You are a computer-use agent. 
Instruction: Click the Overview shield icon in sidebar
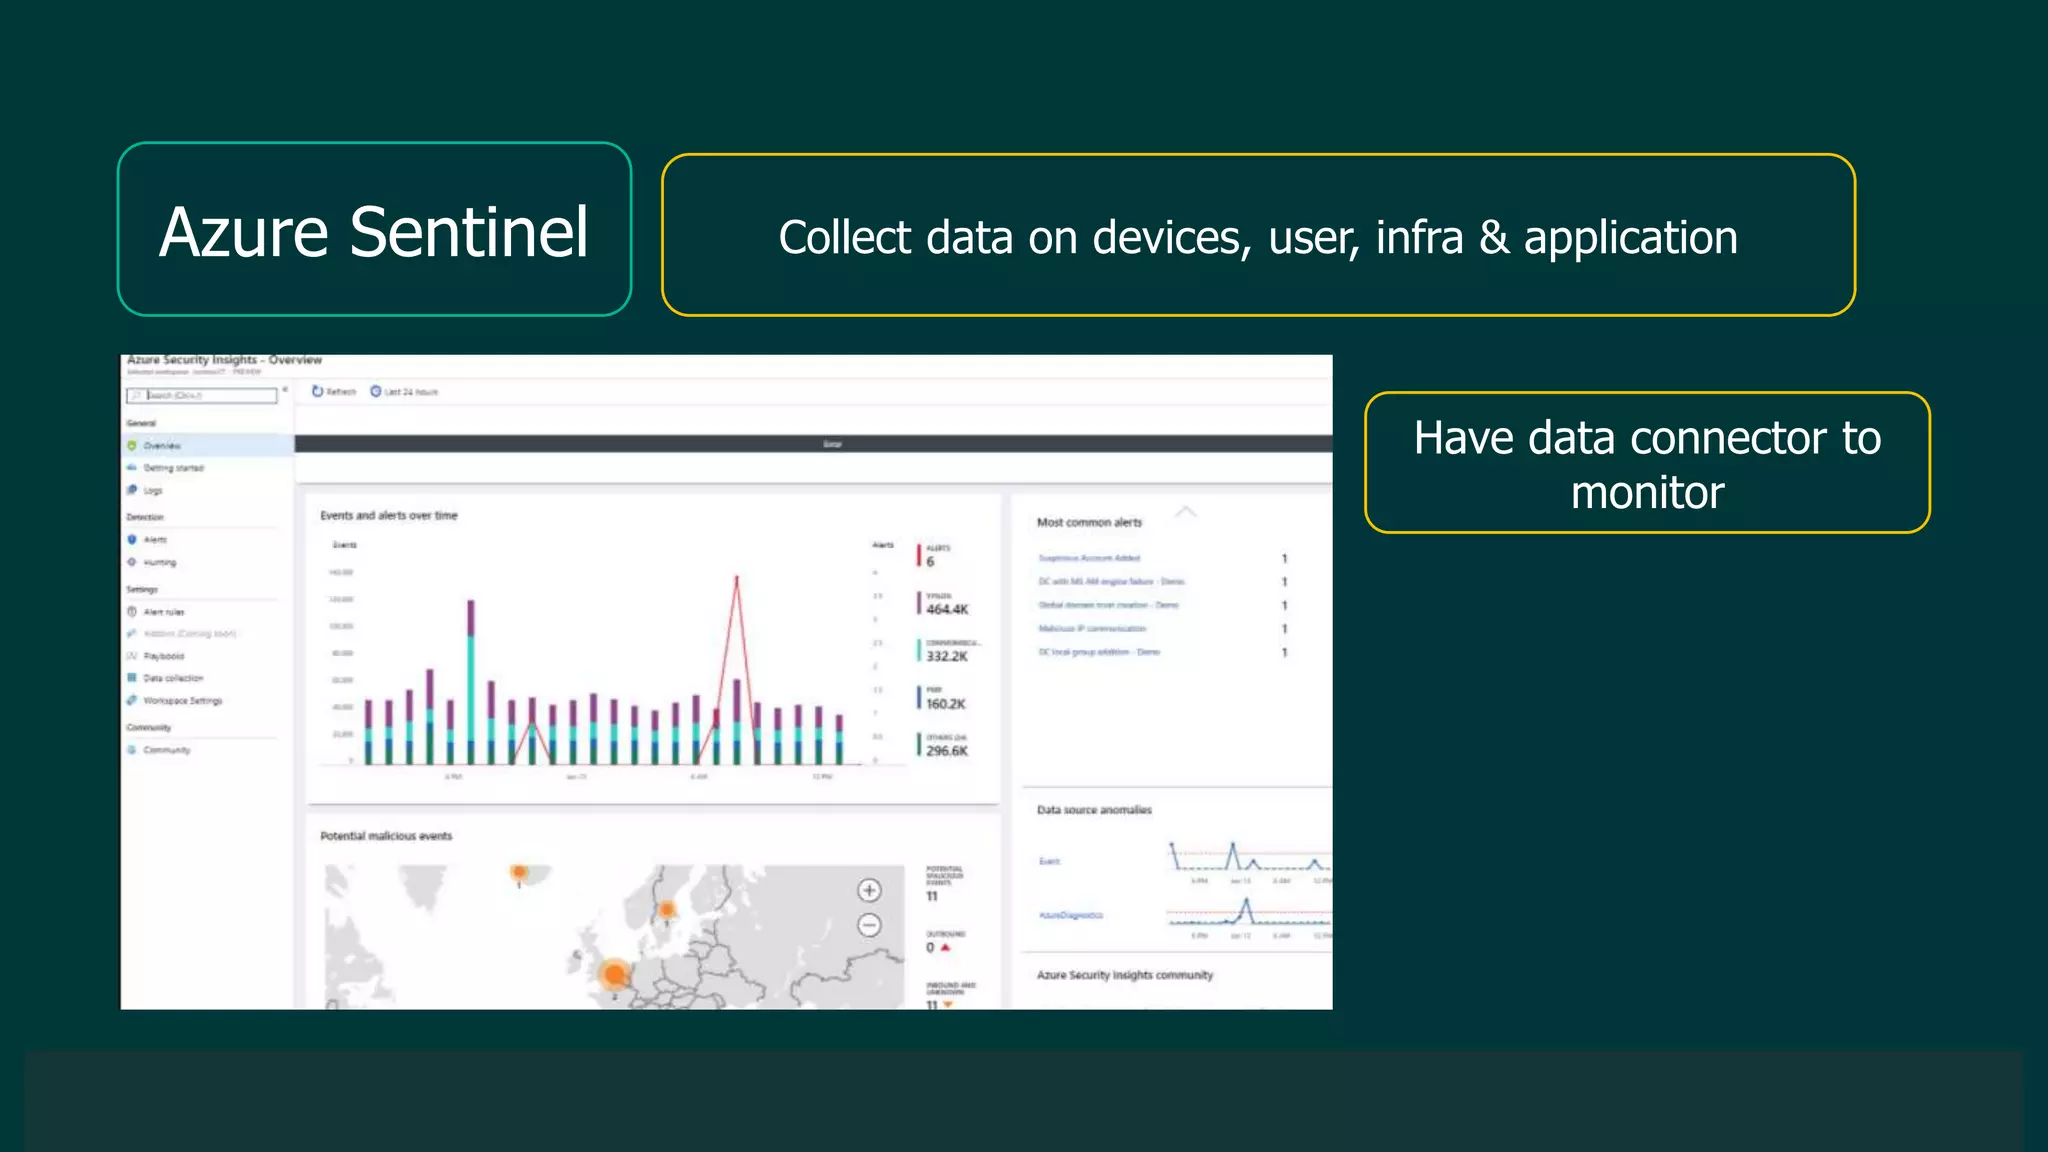point(132,446)
